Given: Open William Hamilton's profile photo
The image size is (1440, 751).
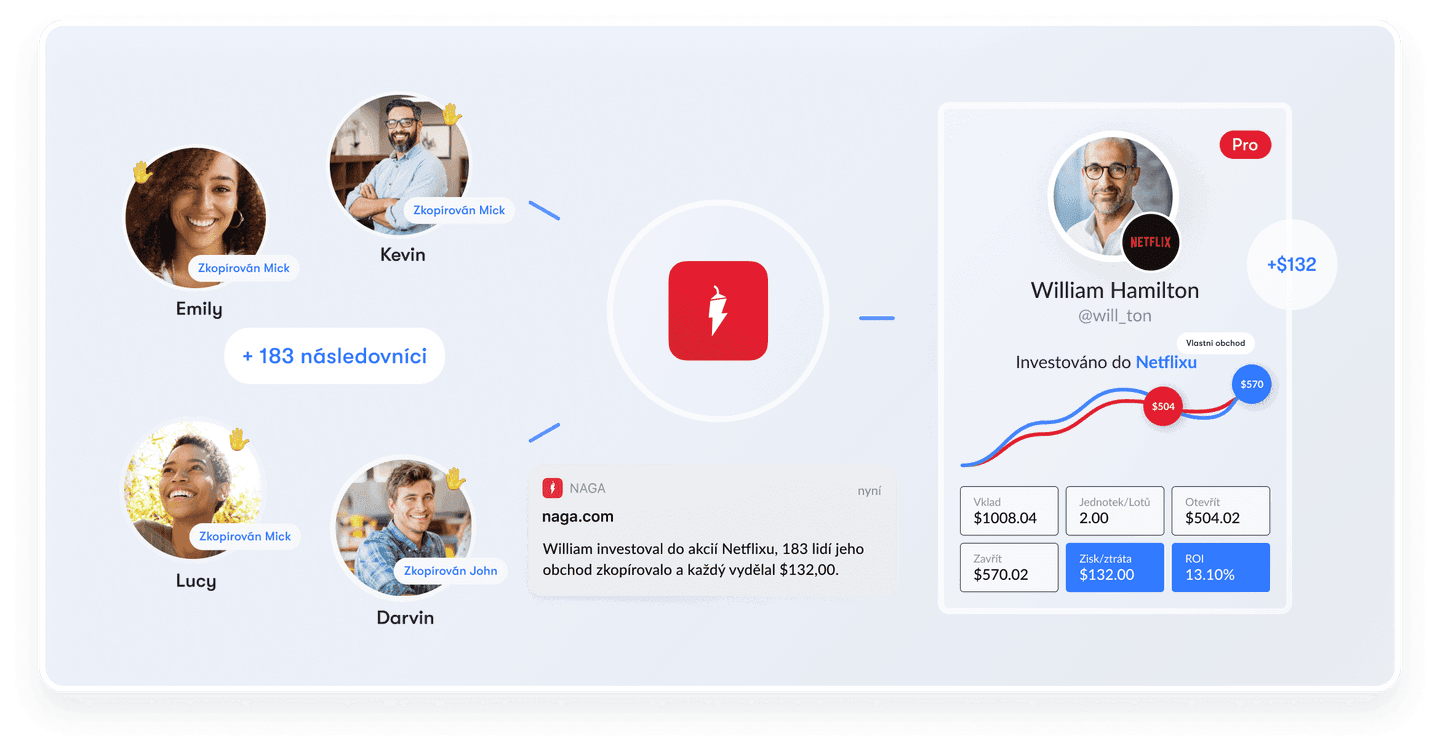Looking at the screenshot, I should pos(1112,197).
